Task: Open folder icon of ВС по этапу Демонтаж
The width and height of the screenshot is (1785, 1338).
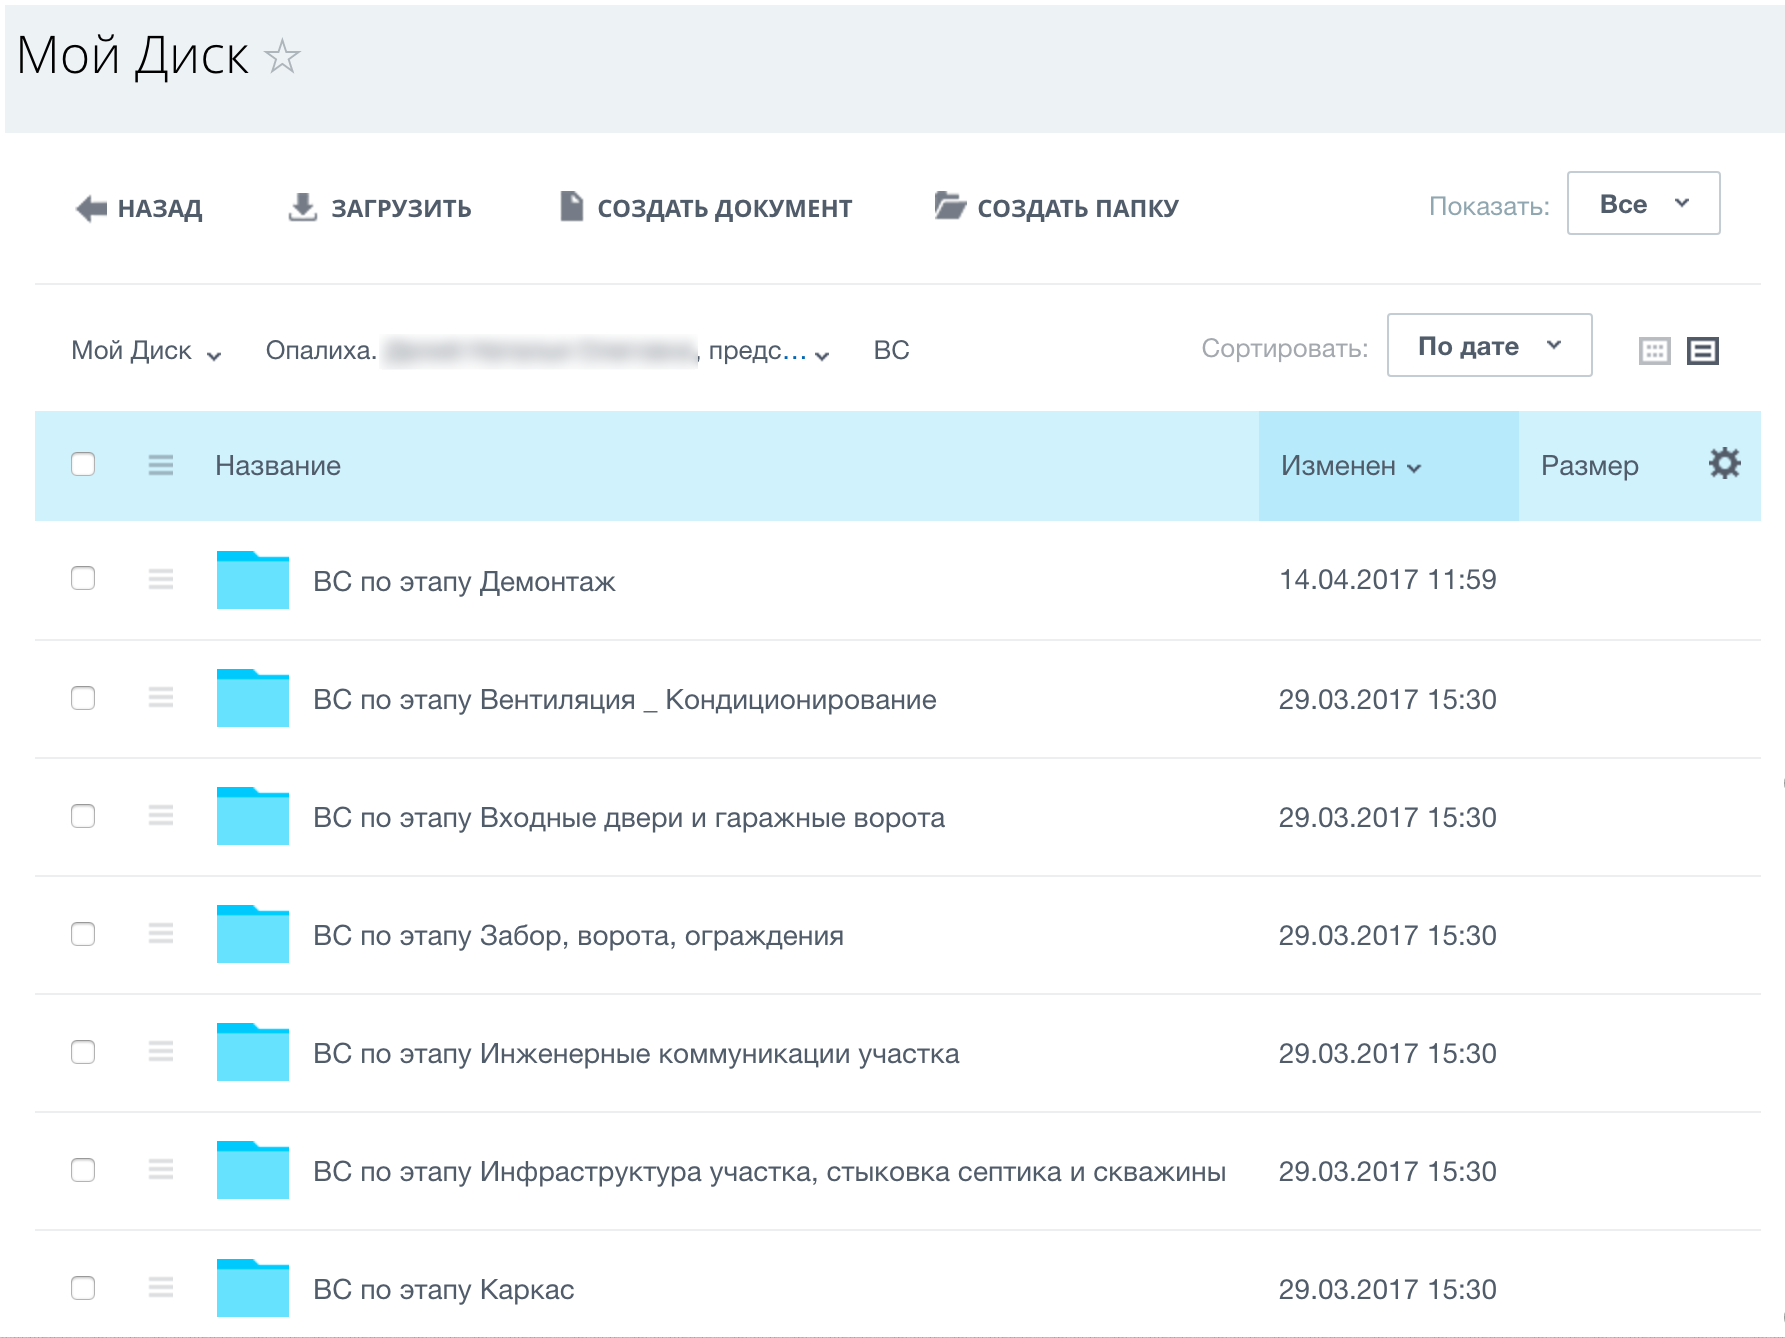Action: 253,580
